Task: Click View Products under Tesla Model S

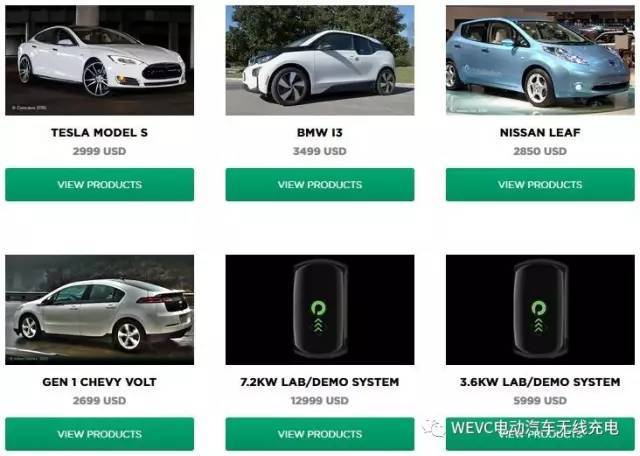Action: click(100, 185)
